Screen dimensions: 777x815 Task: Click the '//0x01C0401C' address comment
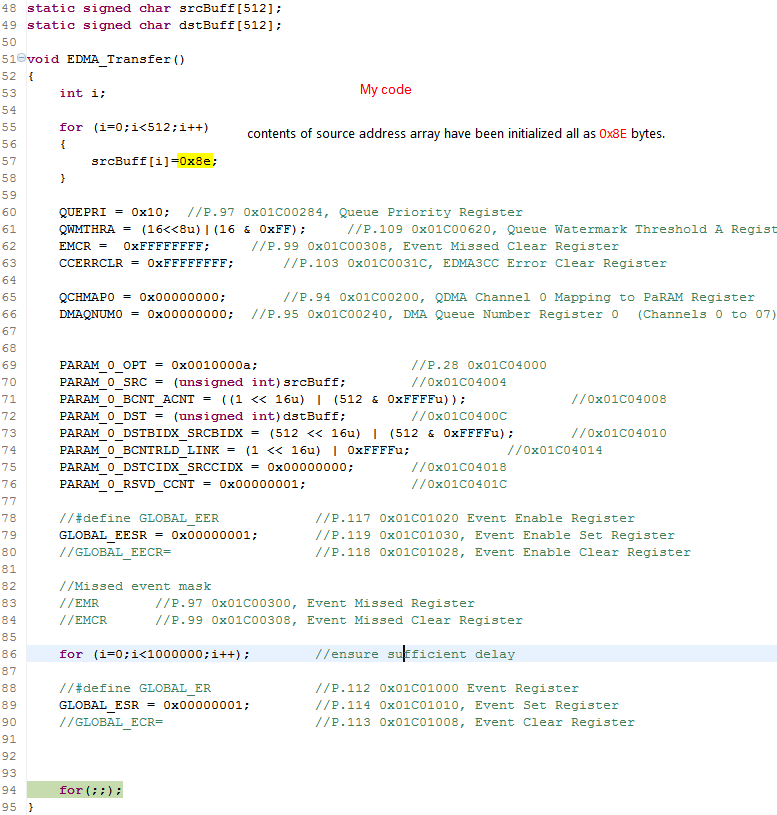(x=459, y=484)
